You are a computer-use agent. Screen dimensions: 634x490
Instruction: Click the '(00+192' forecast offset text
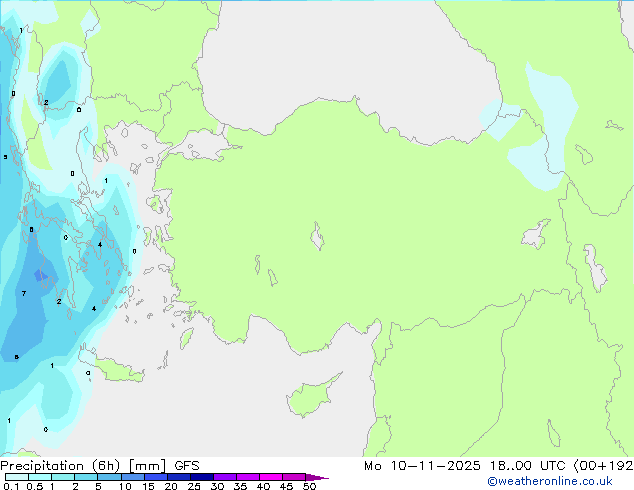pyautogui.click(x=603, y=466)
